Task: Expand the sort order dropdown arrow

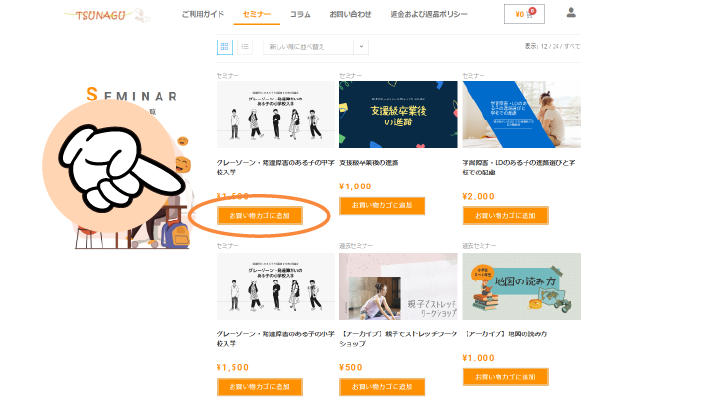Action: [x=361, y=46]
